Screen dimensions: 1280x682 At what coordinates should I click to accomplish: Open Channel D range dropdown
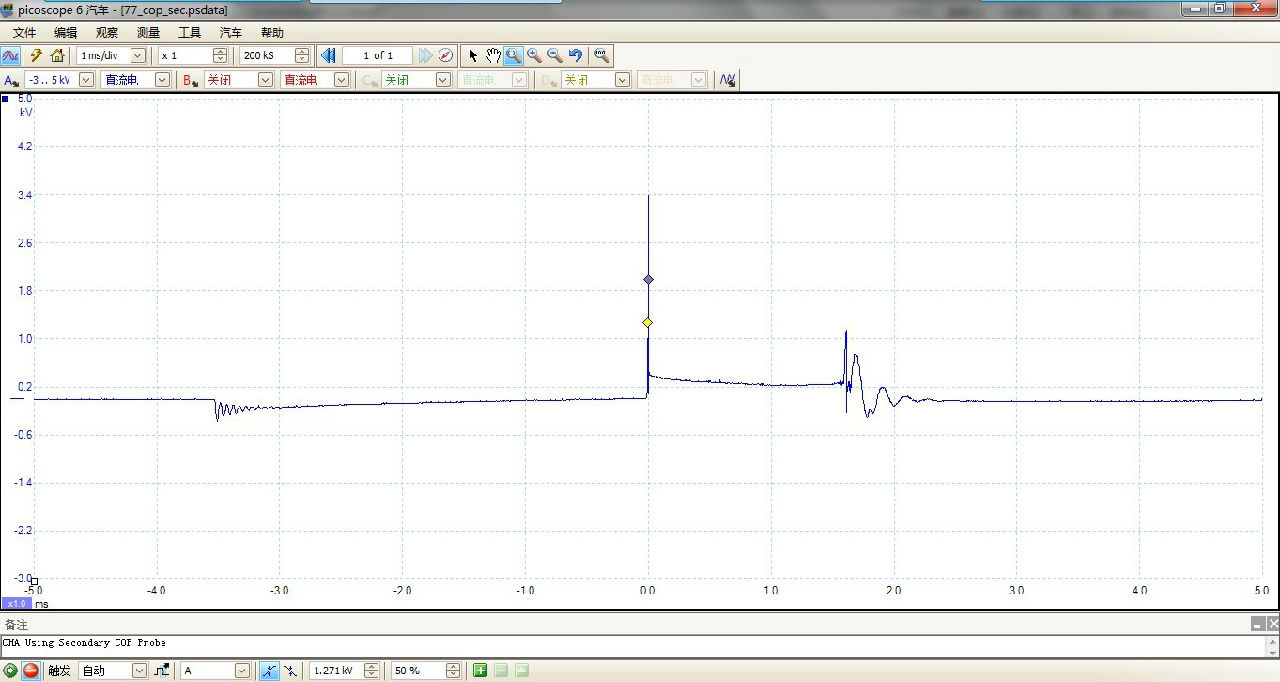pos(622,80)
